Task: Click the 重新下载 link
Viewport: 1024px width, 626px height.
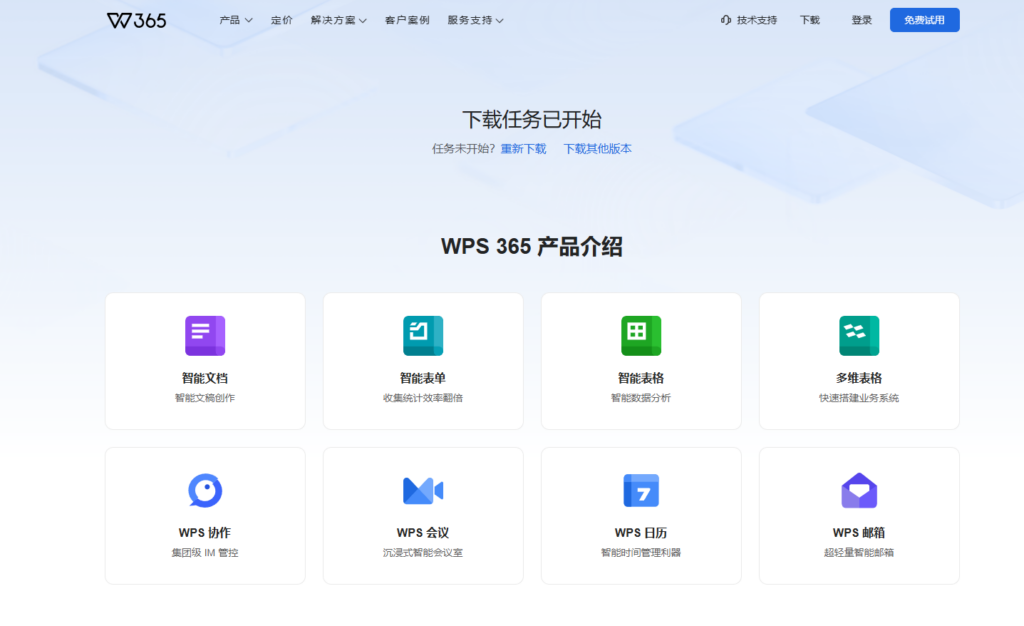Action: (x=524, y=147)
